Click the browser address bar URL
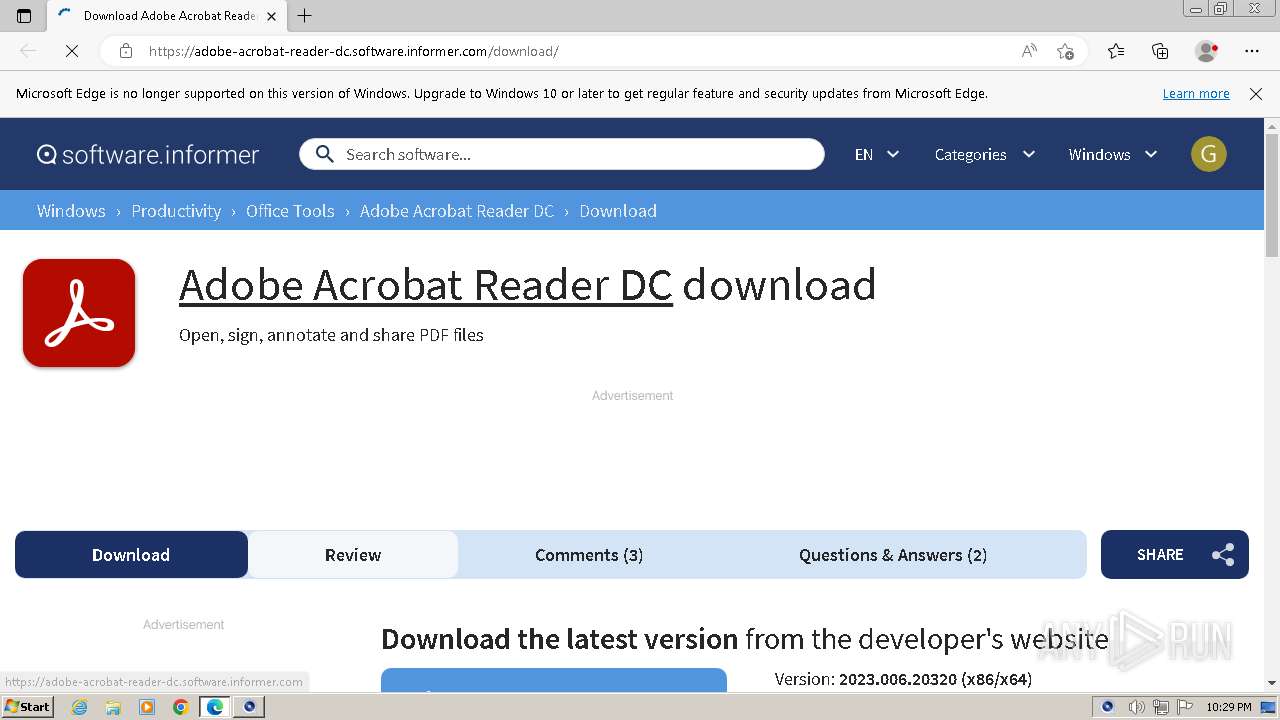The width and height of the screenshot is (1280, 720). (354, 51)
